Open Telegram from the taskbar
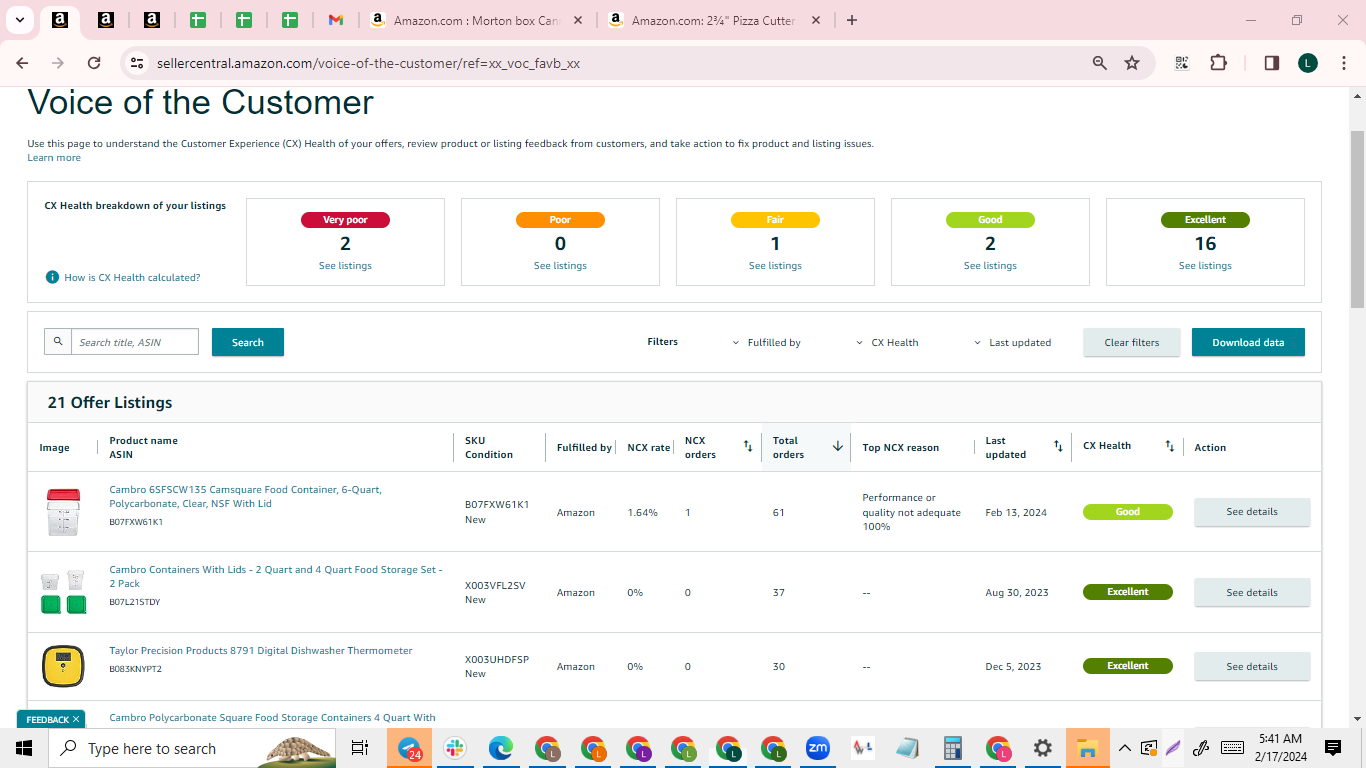Viewport: 1366px width, 768px height. coord(409,748)
